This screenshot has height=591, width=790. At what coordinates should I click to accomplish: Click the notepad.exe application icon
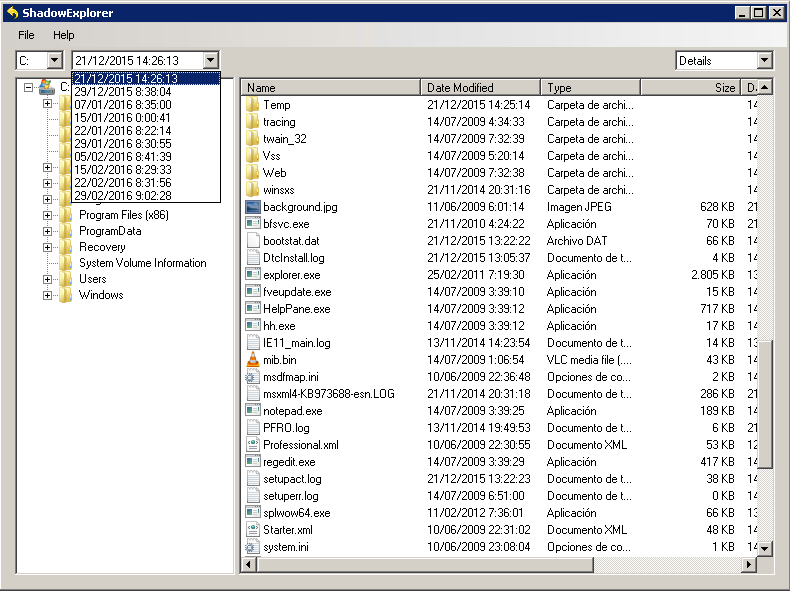252,411
